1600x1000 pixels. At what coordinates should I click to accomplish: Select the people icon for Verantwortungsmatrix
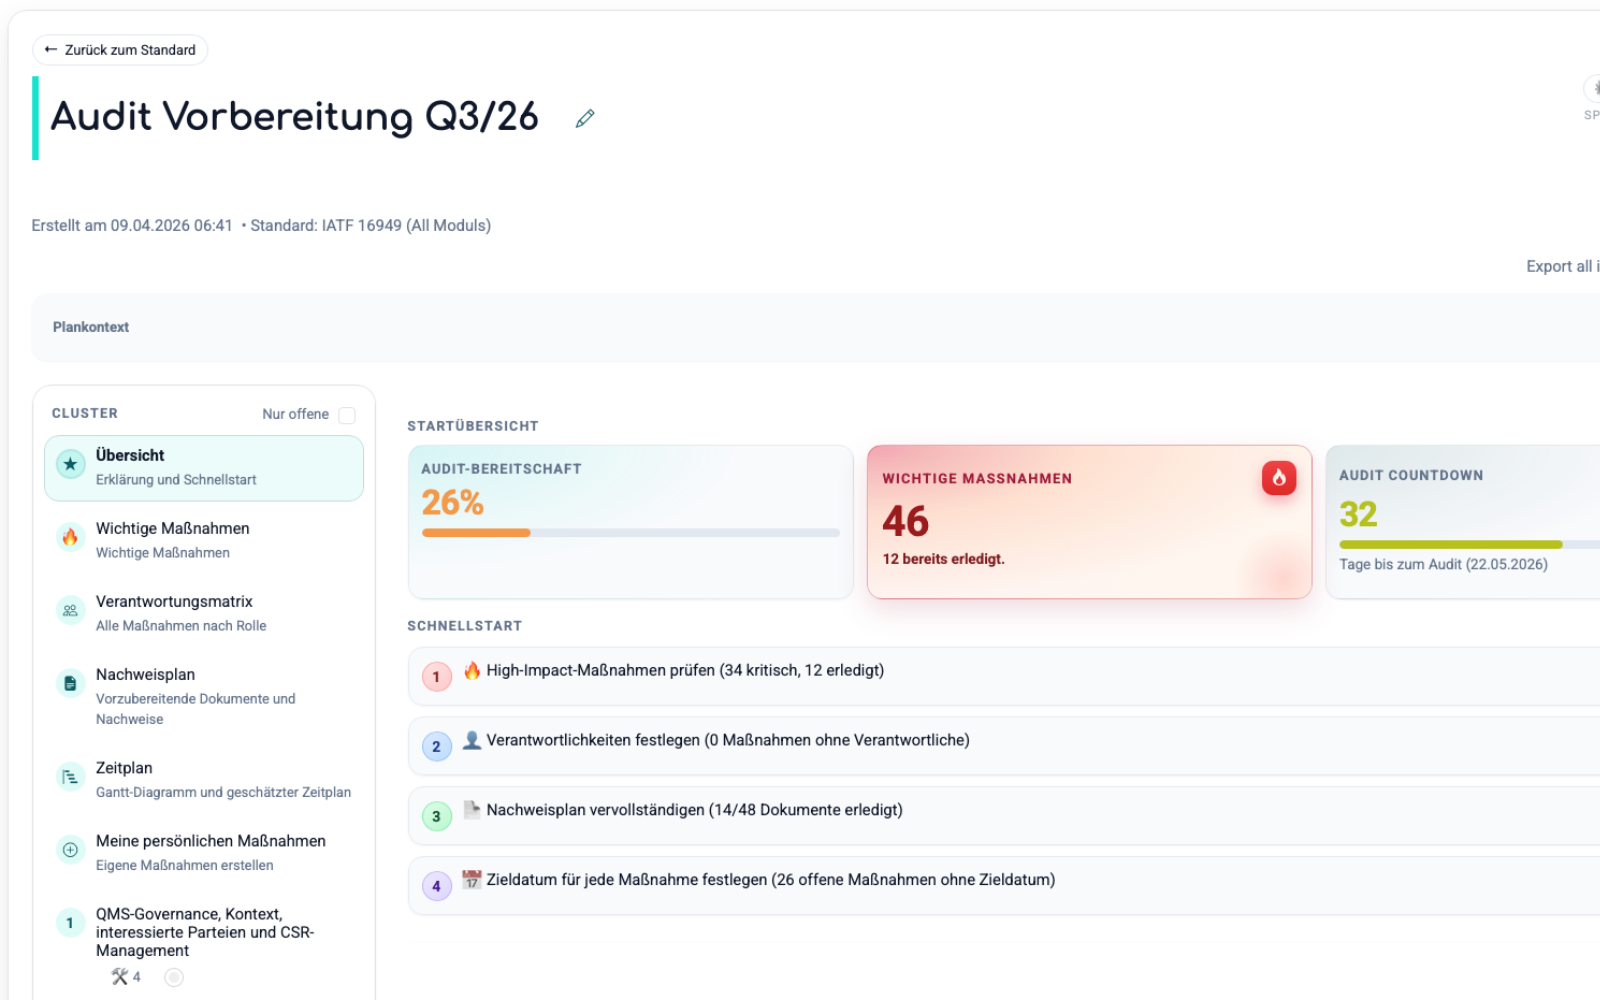(x=69, y=610)
